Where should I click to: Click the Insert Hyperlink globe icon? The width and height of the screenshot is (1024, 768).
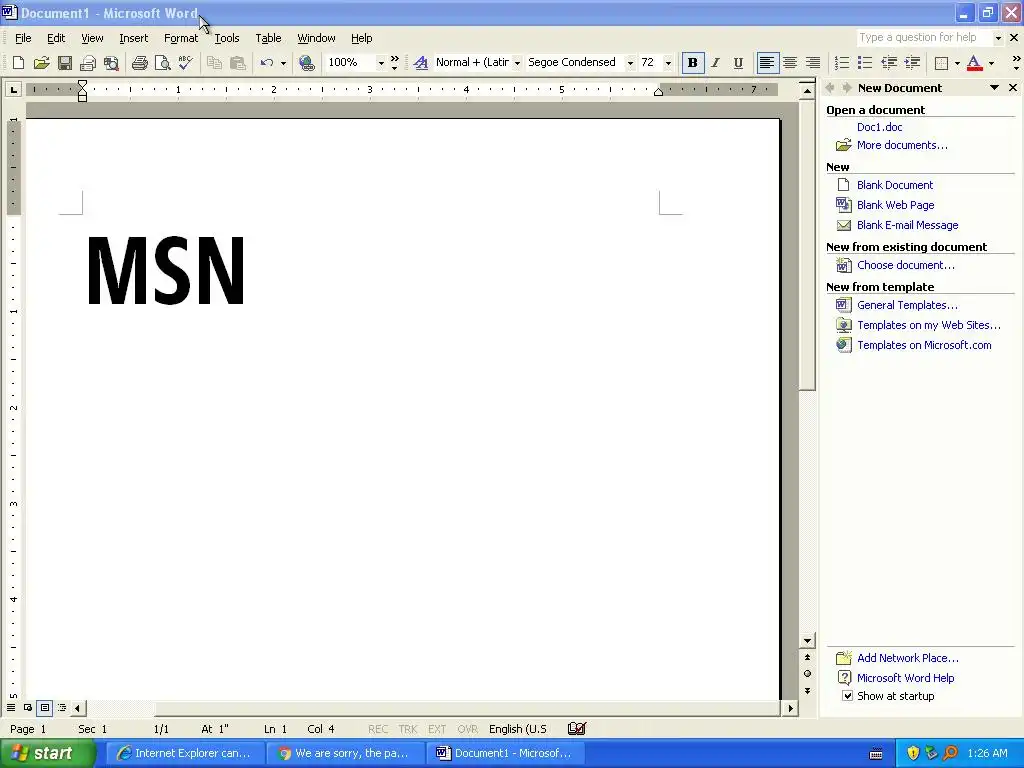pos(306,63)
